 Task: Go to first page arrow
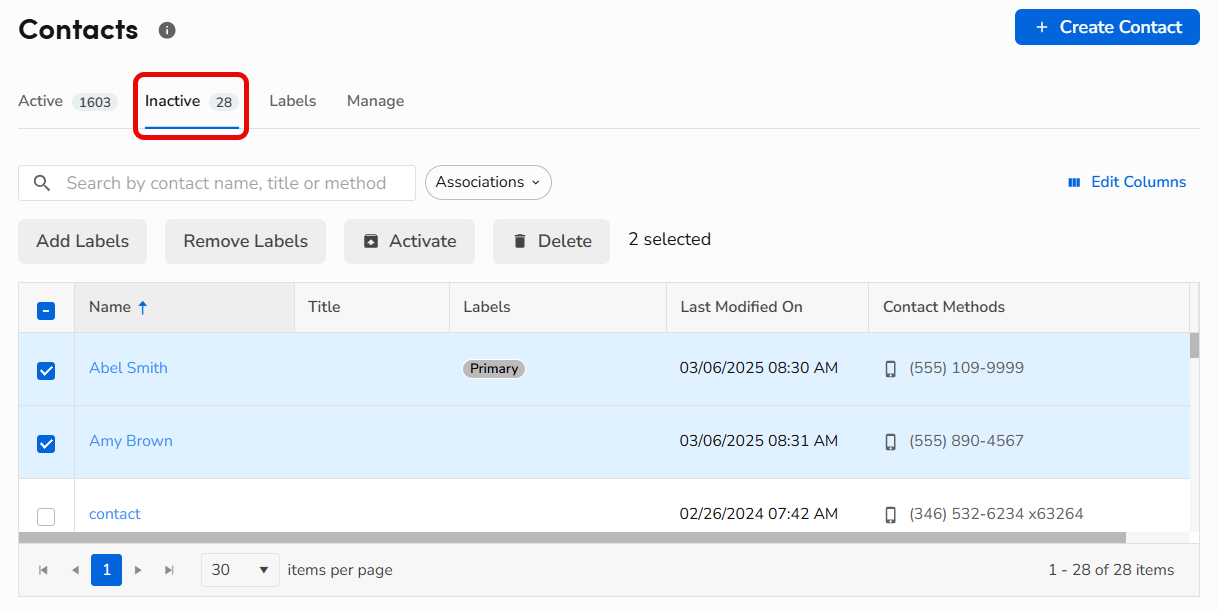tap(43, 570)
